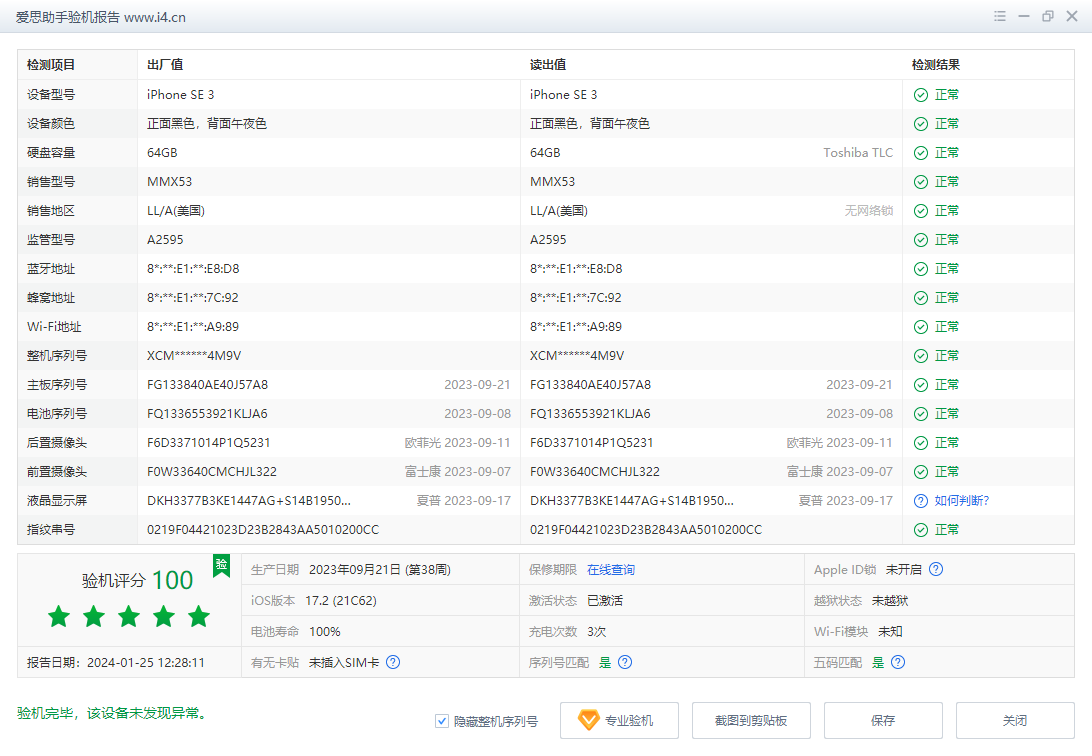Select factory 监管型号 value A2595
The image size is (1092, 756).
tap(165, 239)
